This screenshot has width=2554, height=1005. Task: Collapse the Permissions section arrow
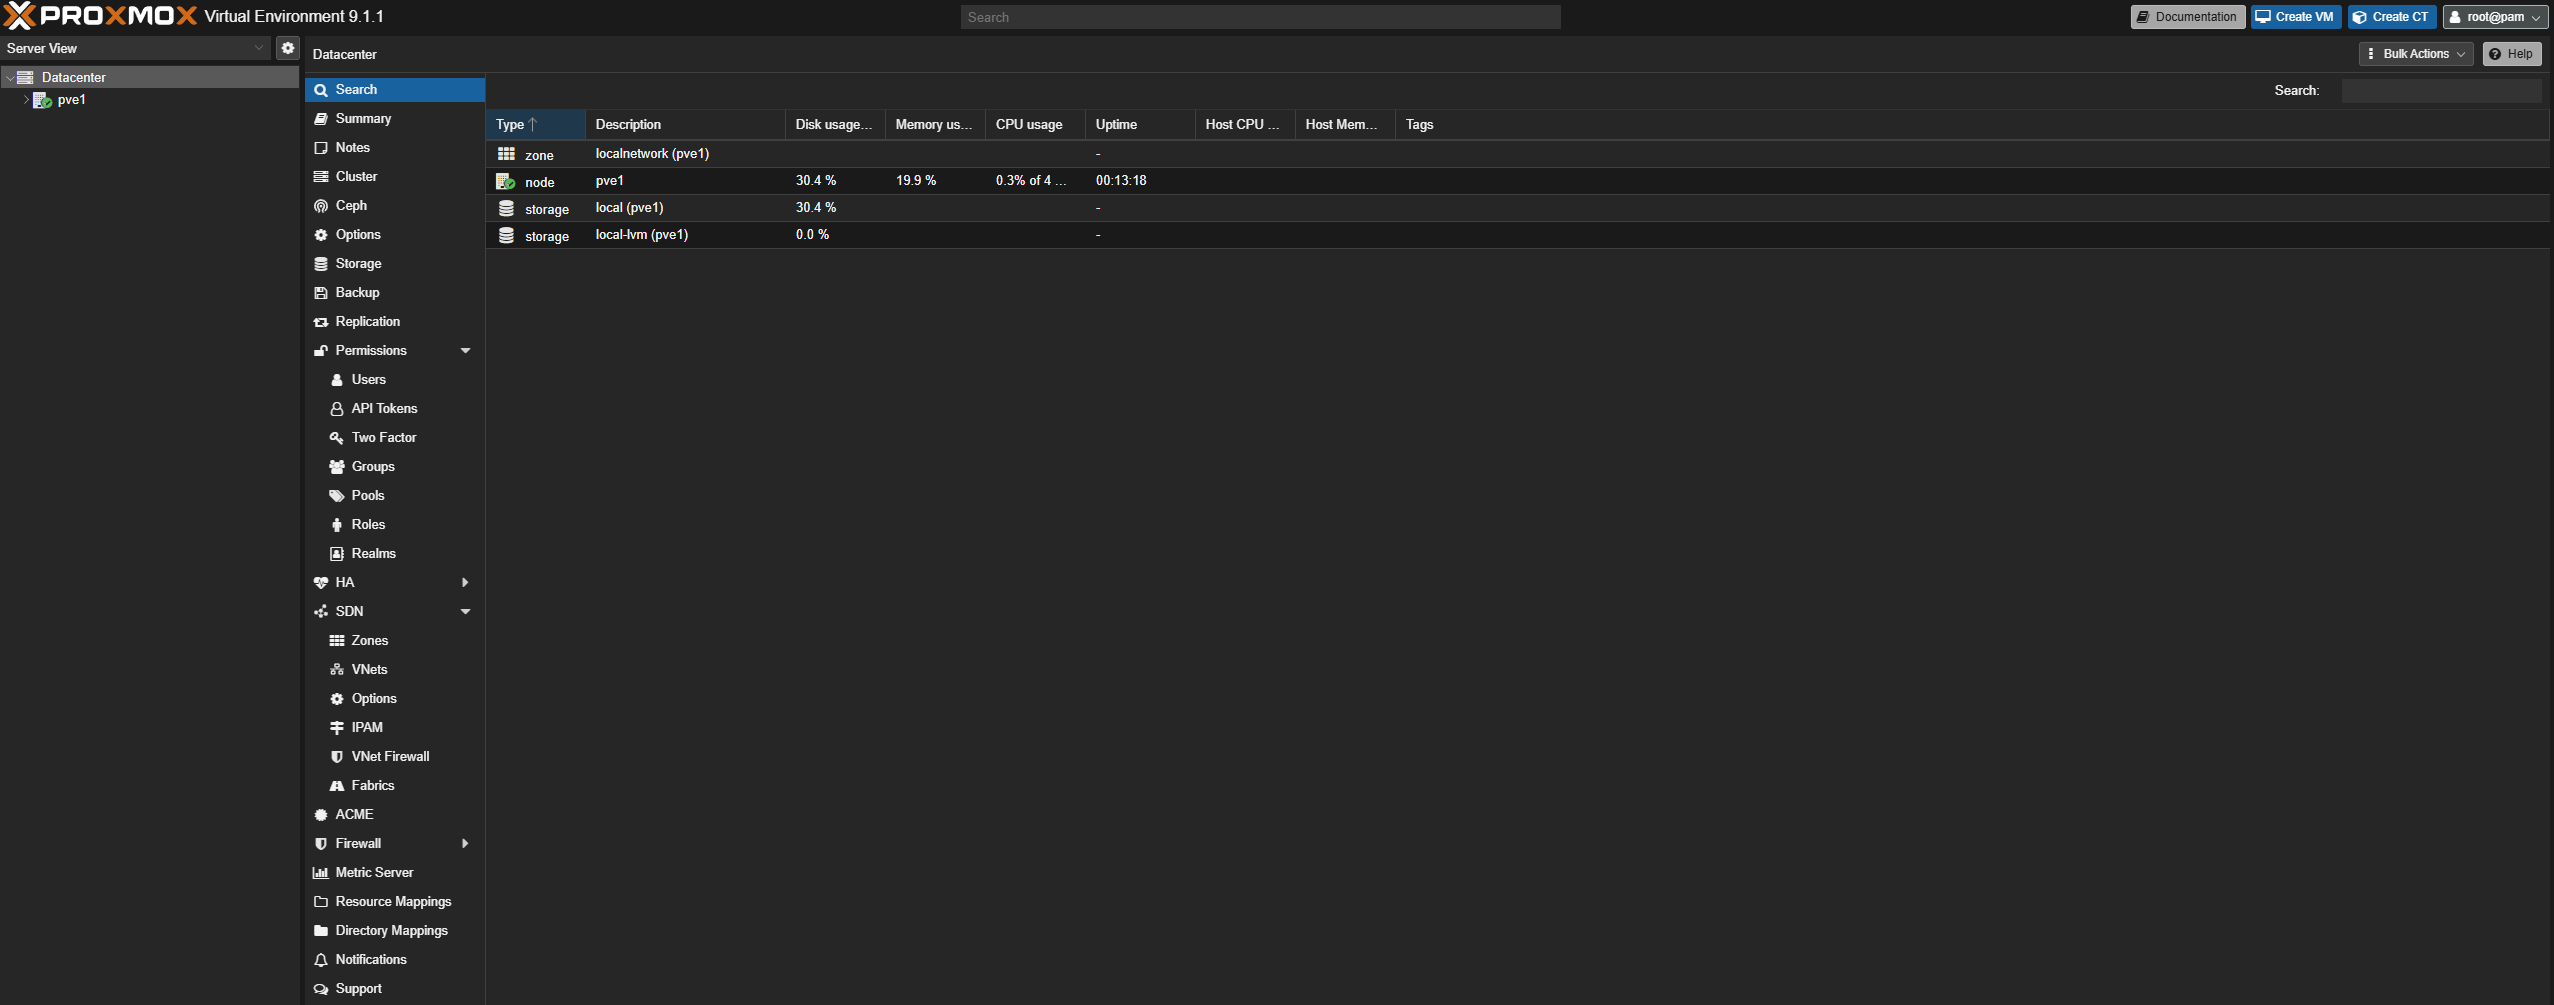[465, 351]
